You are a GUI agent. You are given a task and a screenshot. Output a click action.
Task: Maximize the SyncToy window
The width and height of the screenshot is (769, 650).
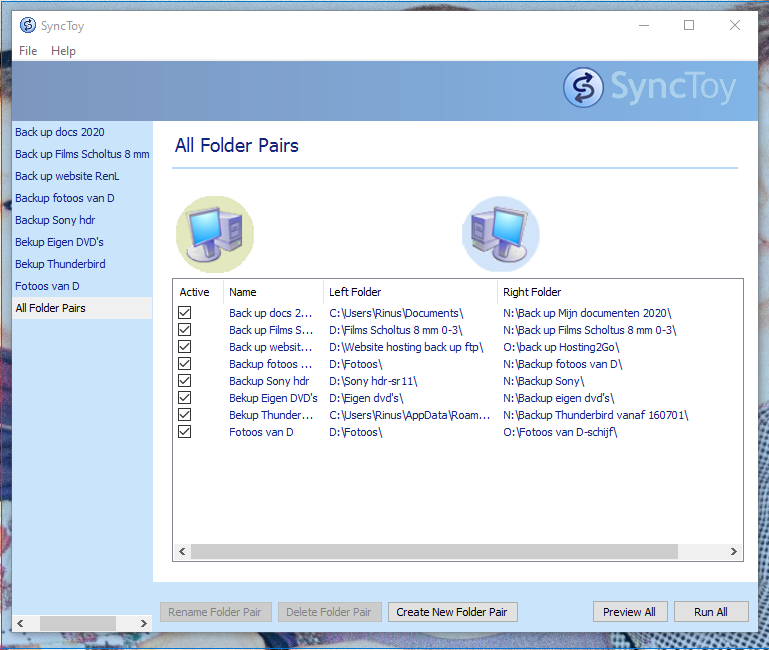tap(689, 25)
